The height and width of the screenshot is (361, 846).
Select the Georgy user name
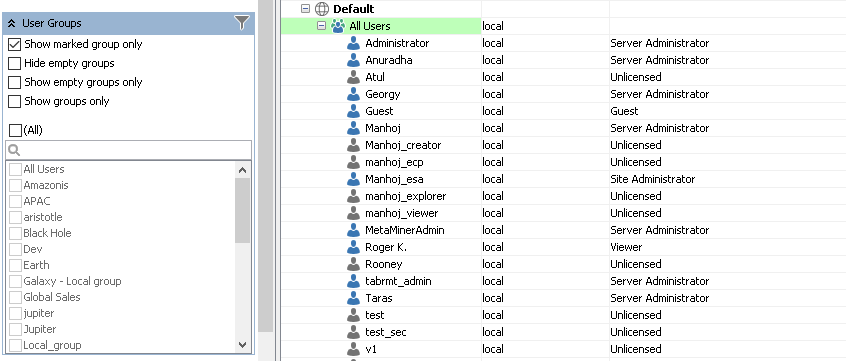point(383,94)
